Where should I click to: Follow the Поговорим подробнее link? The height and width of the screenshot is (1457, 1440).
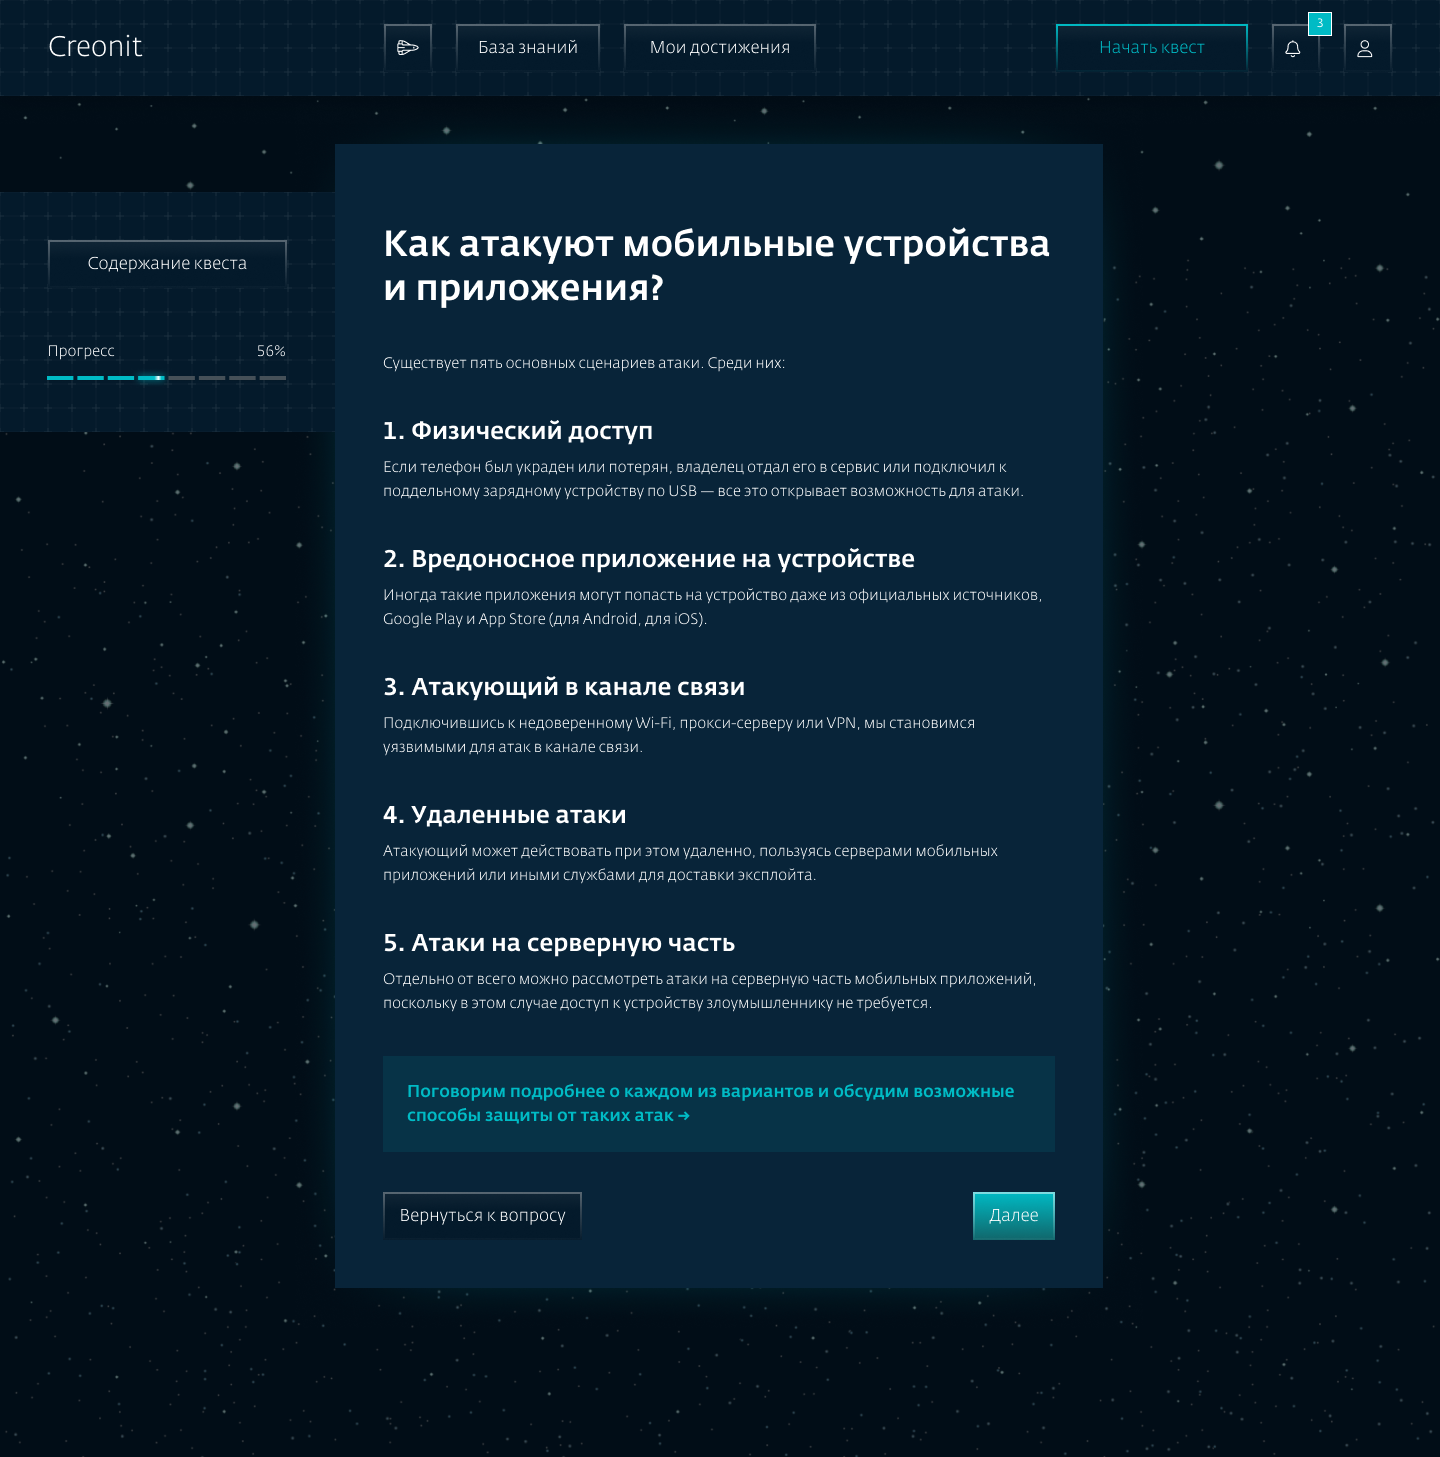pos(710,1103)
